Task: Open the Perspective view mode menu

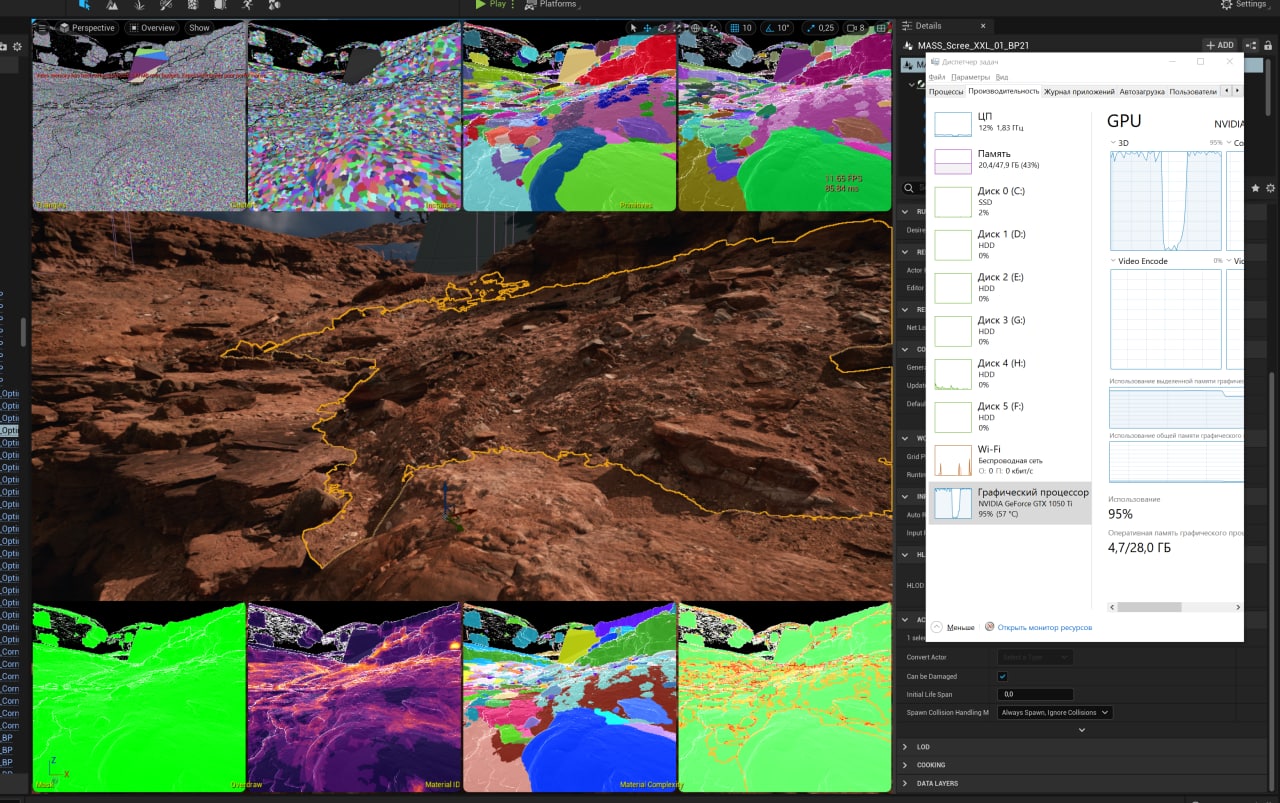Action: [x=88, y=28]
